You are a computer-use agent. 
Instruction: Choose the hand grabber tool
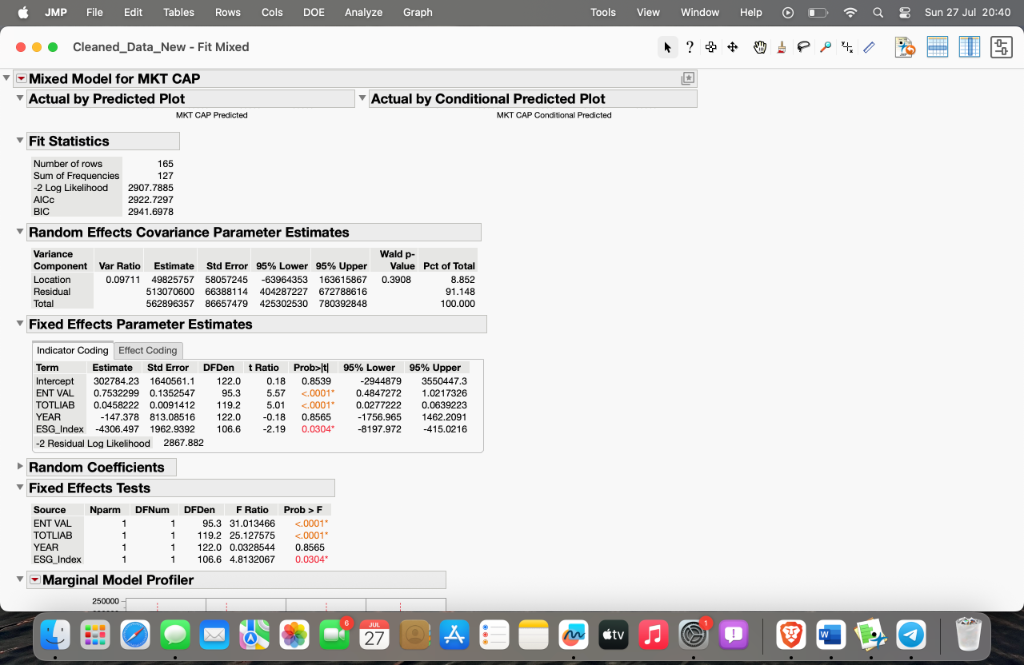tap(759, 47)
